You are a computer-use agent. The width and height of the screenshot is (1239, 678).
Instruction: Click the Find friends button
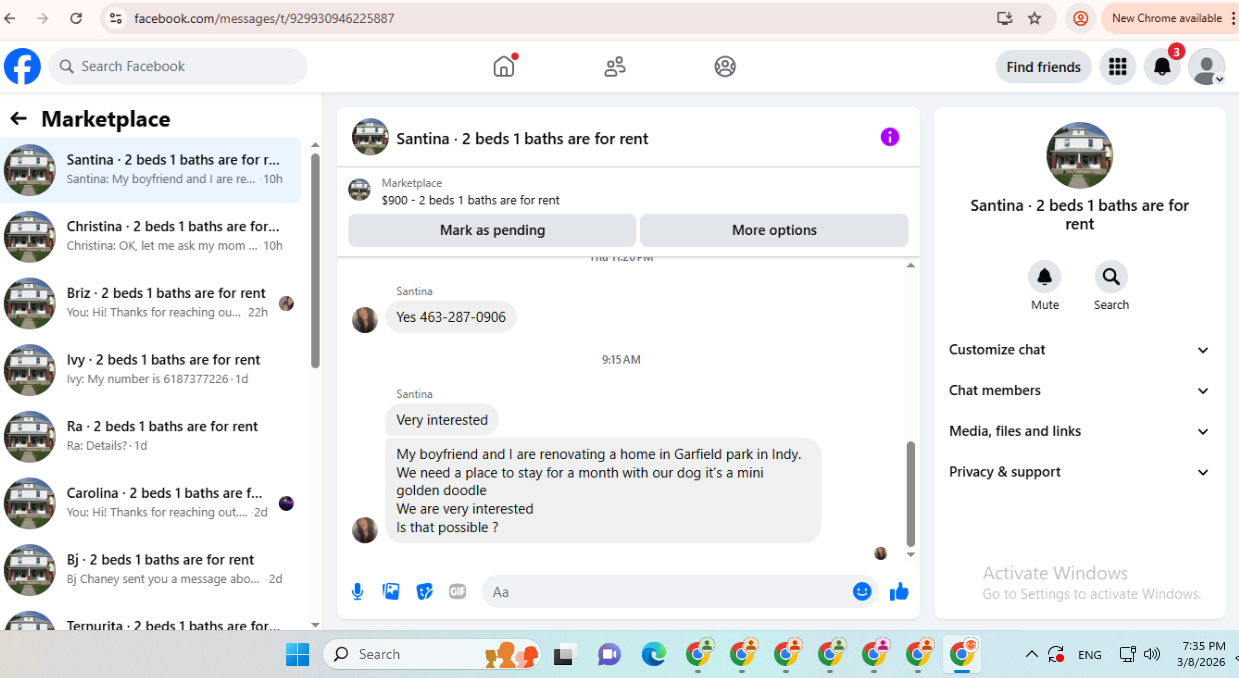[1043, 67]
